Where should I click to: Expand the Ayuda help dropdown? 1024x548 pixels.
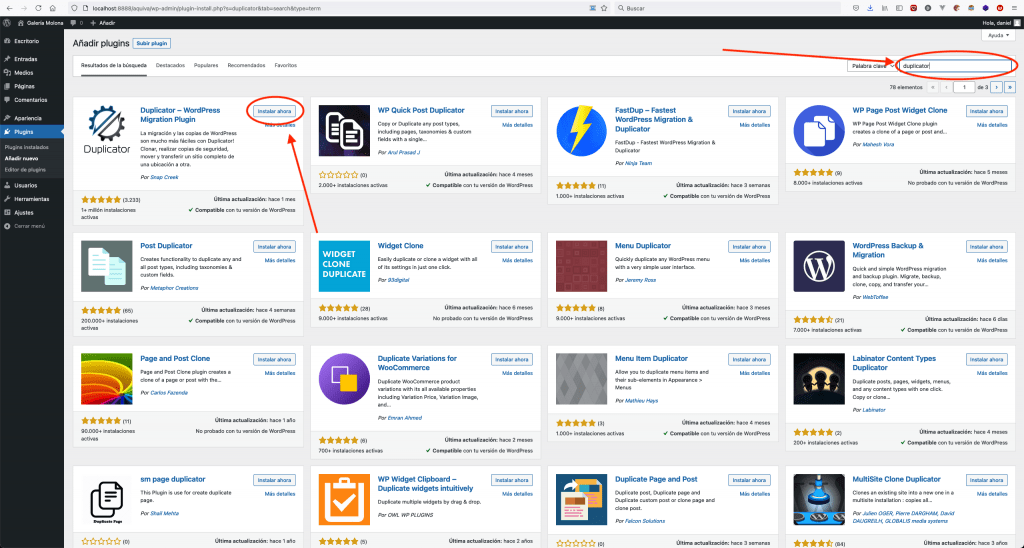(x=999, y=35)
